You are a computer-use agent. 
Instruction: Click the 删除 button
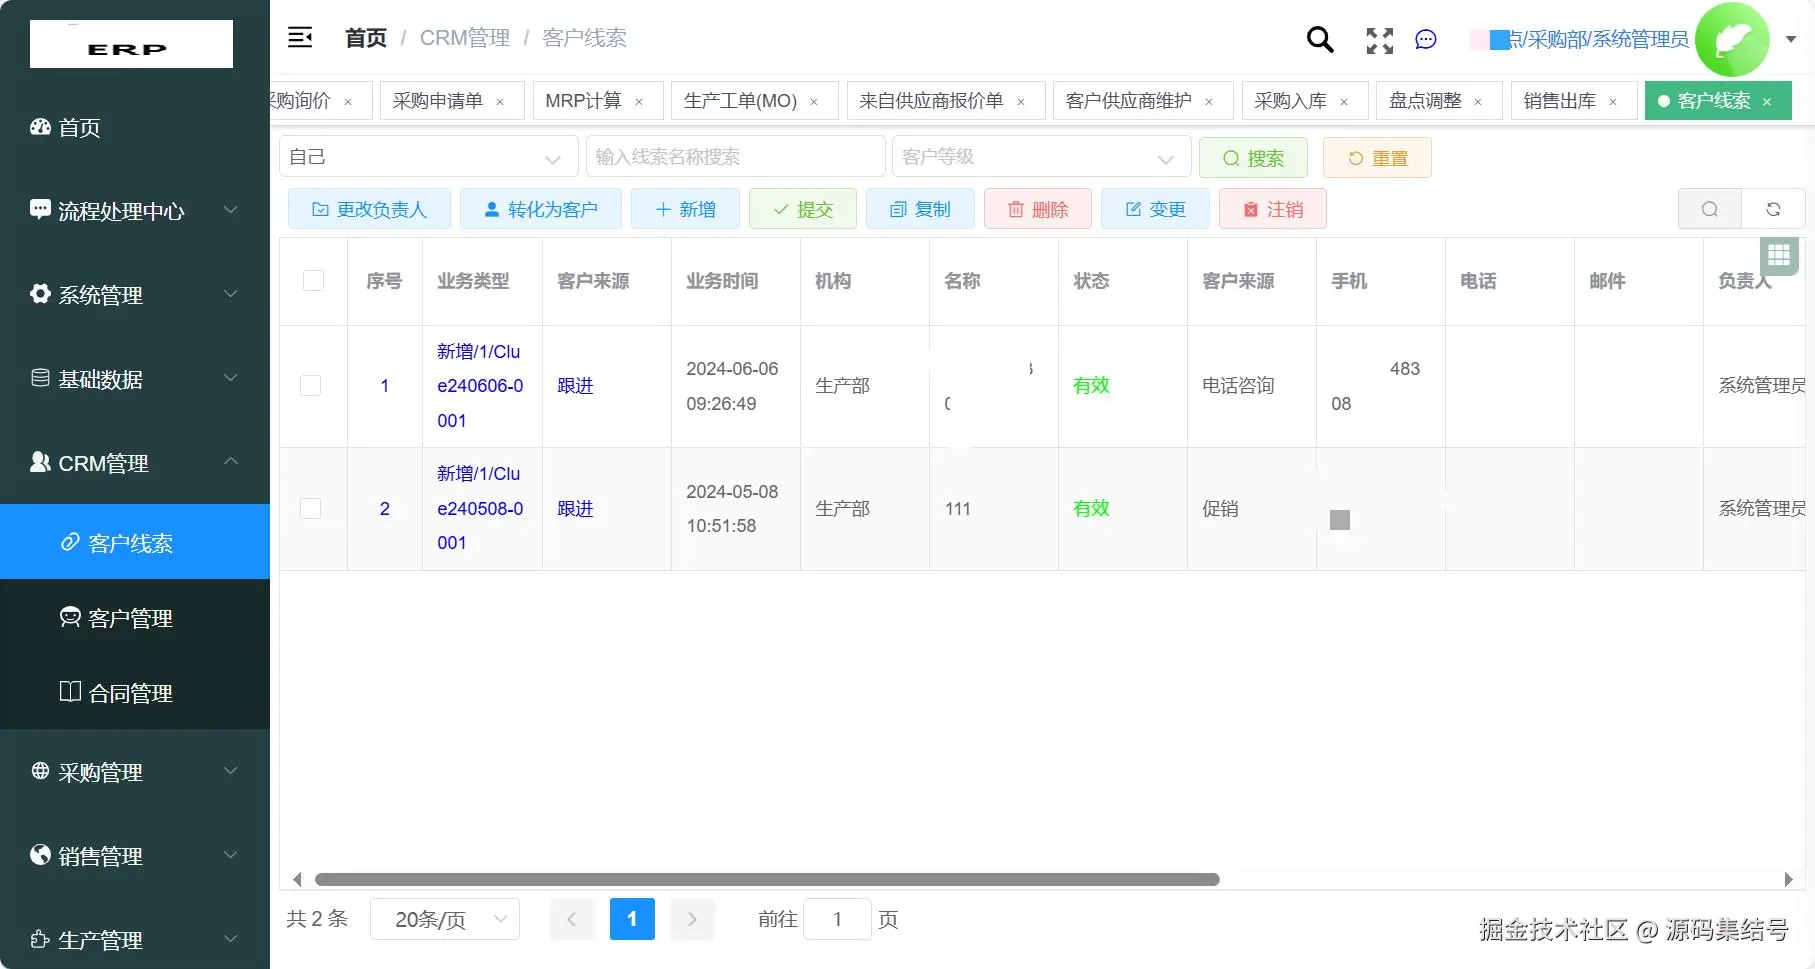pos(1038,209)
